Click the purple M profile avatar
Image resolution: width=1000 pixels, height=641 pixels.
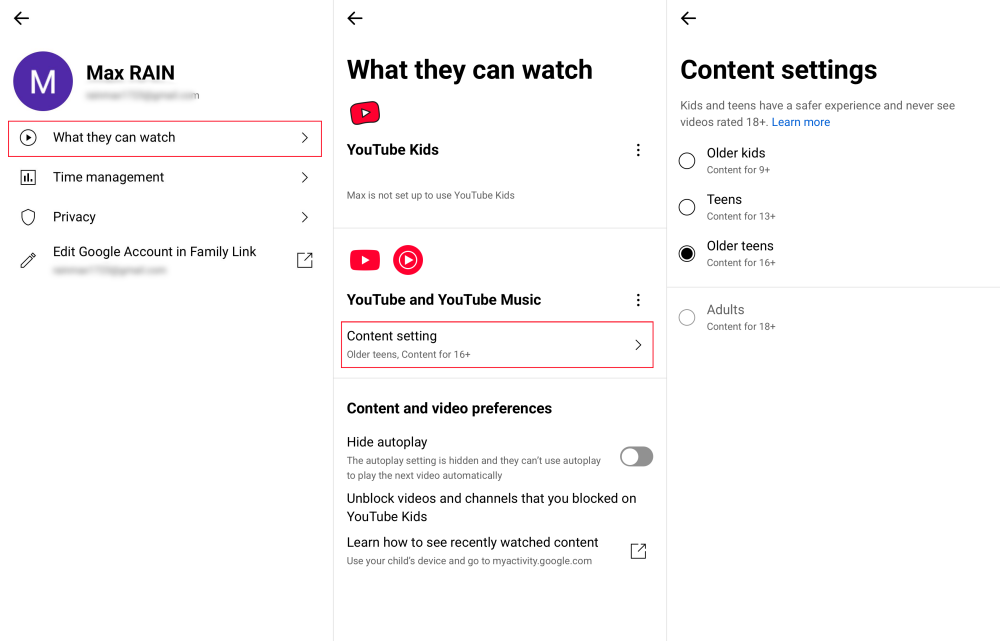point(43,81)
